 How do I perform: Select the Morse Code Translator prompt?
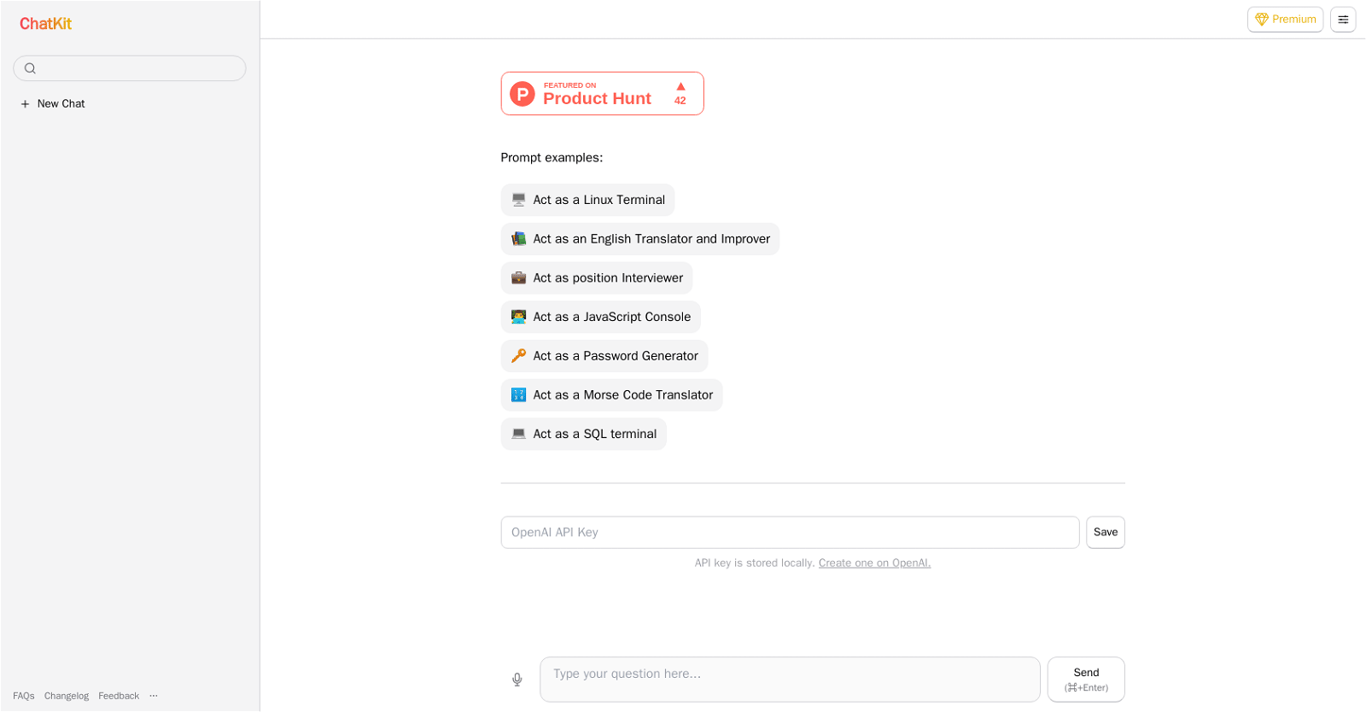[612, 395]
